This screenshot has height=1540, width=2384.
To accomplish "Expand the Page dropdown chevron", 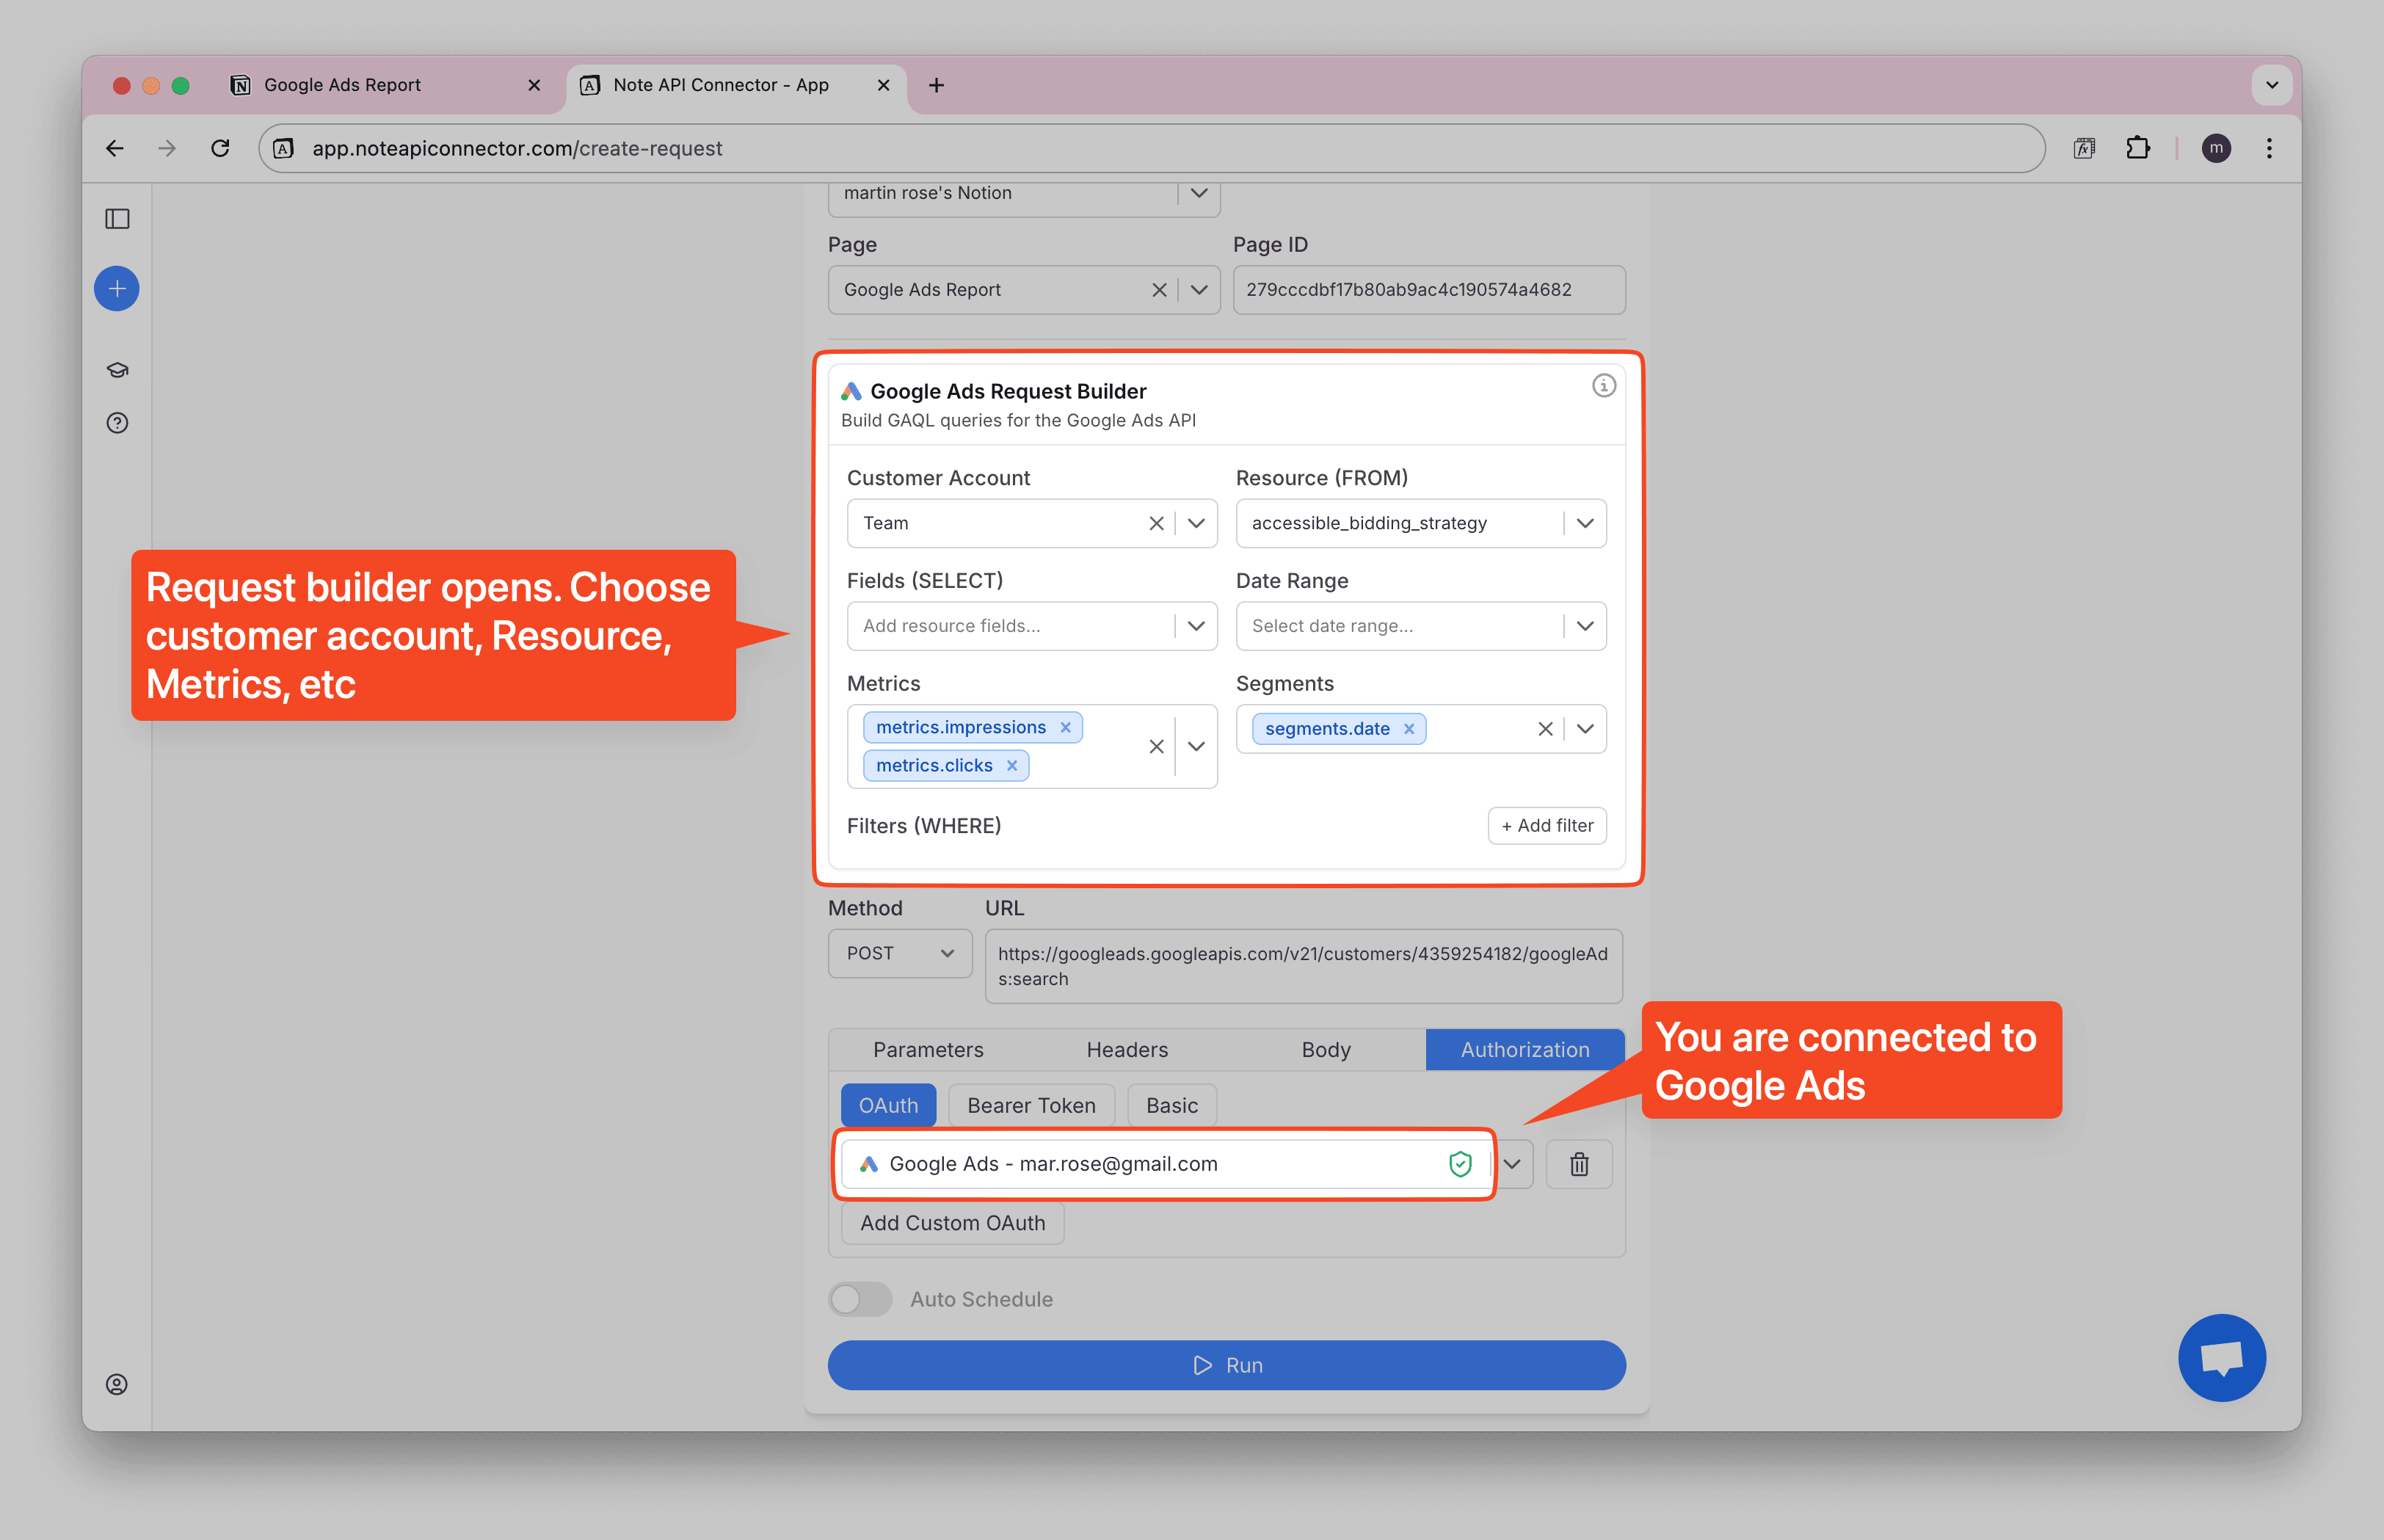I will (x=1199, y=290).
